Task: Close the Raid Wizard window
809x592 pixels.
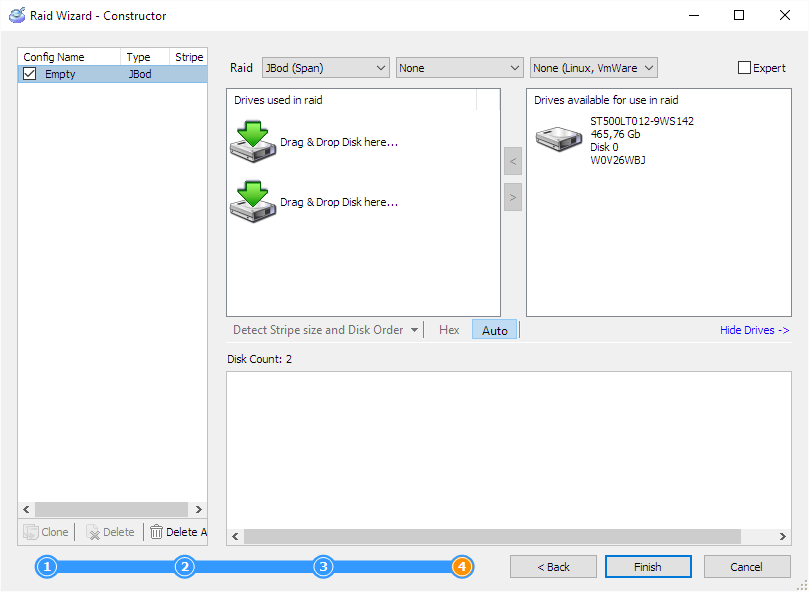Action: click(x=785, y=15)
